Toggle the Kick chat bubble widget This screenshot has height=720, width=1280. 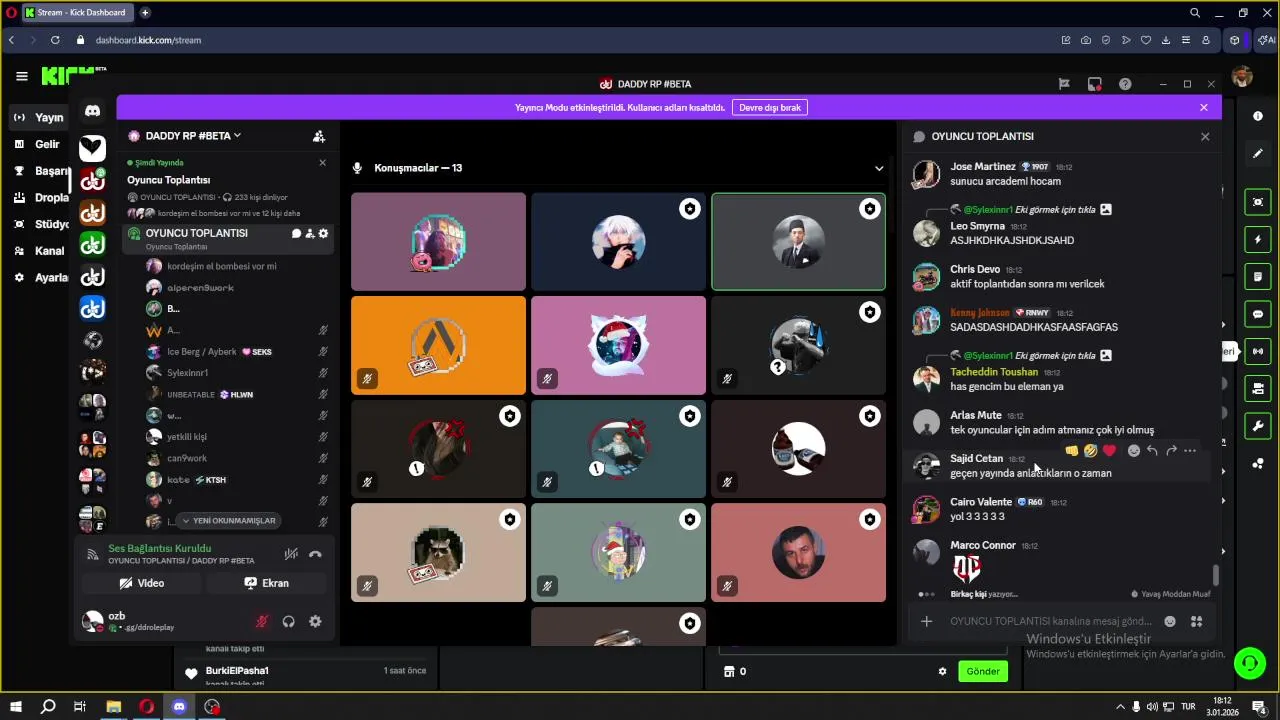[x=1258, y=314]
